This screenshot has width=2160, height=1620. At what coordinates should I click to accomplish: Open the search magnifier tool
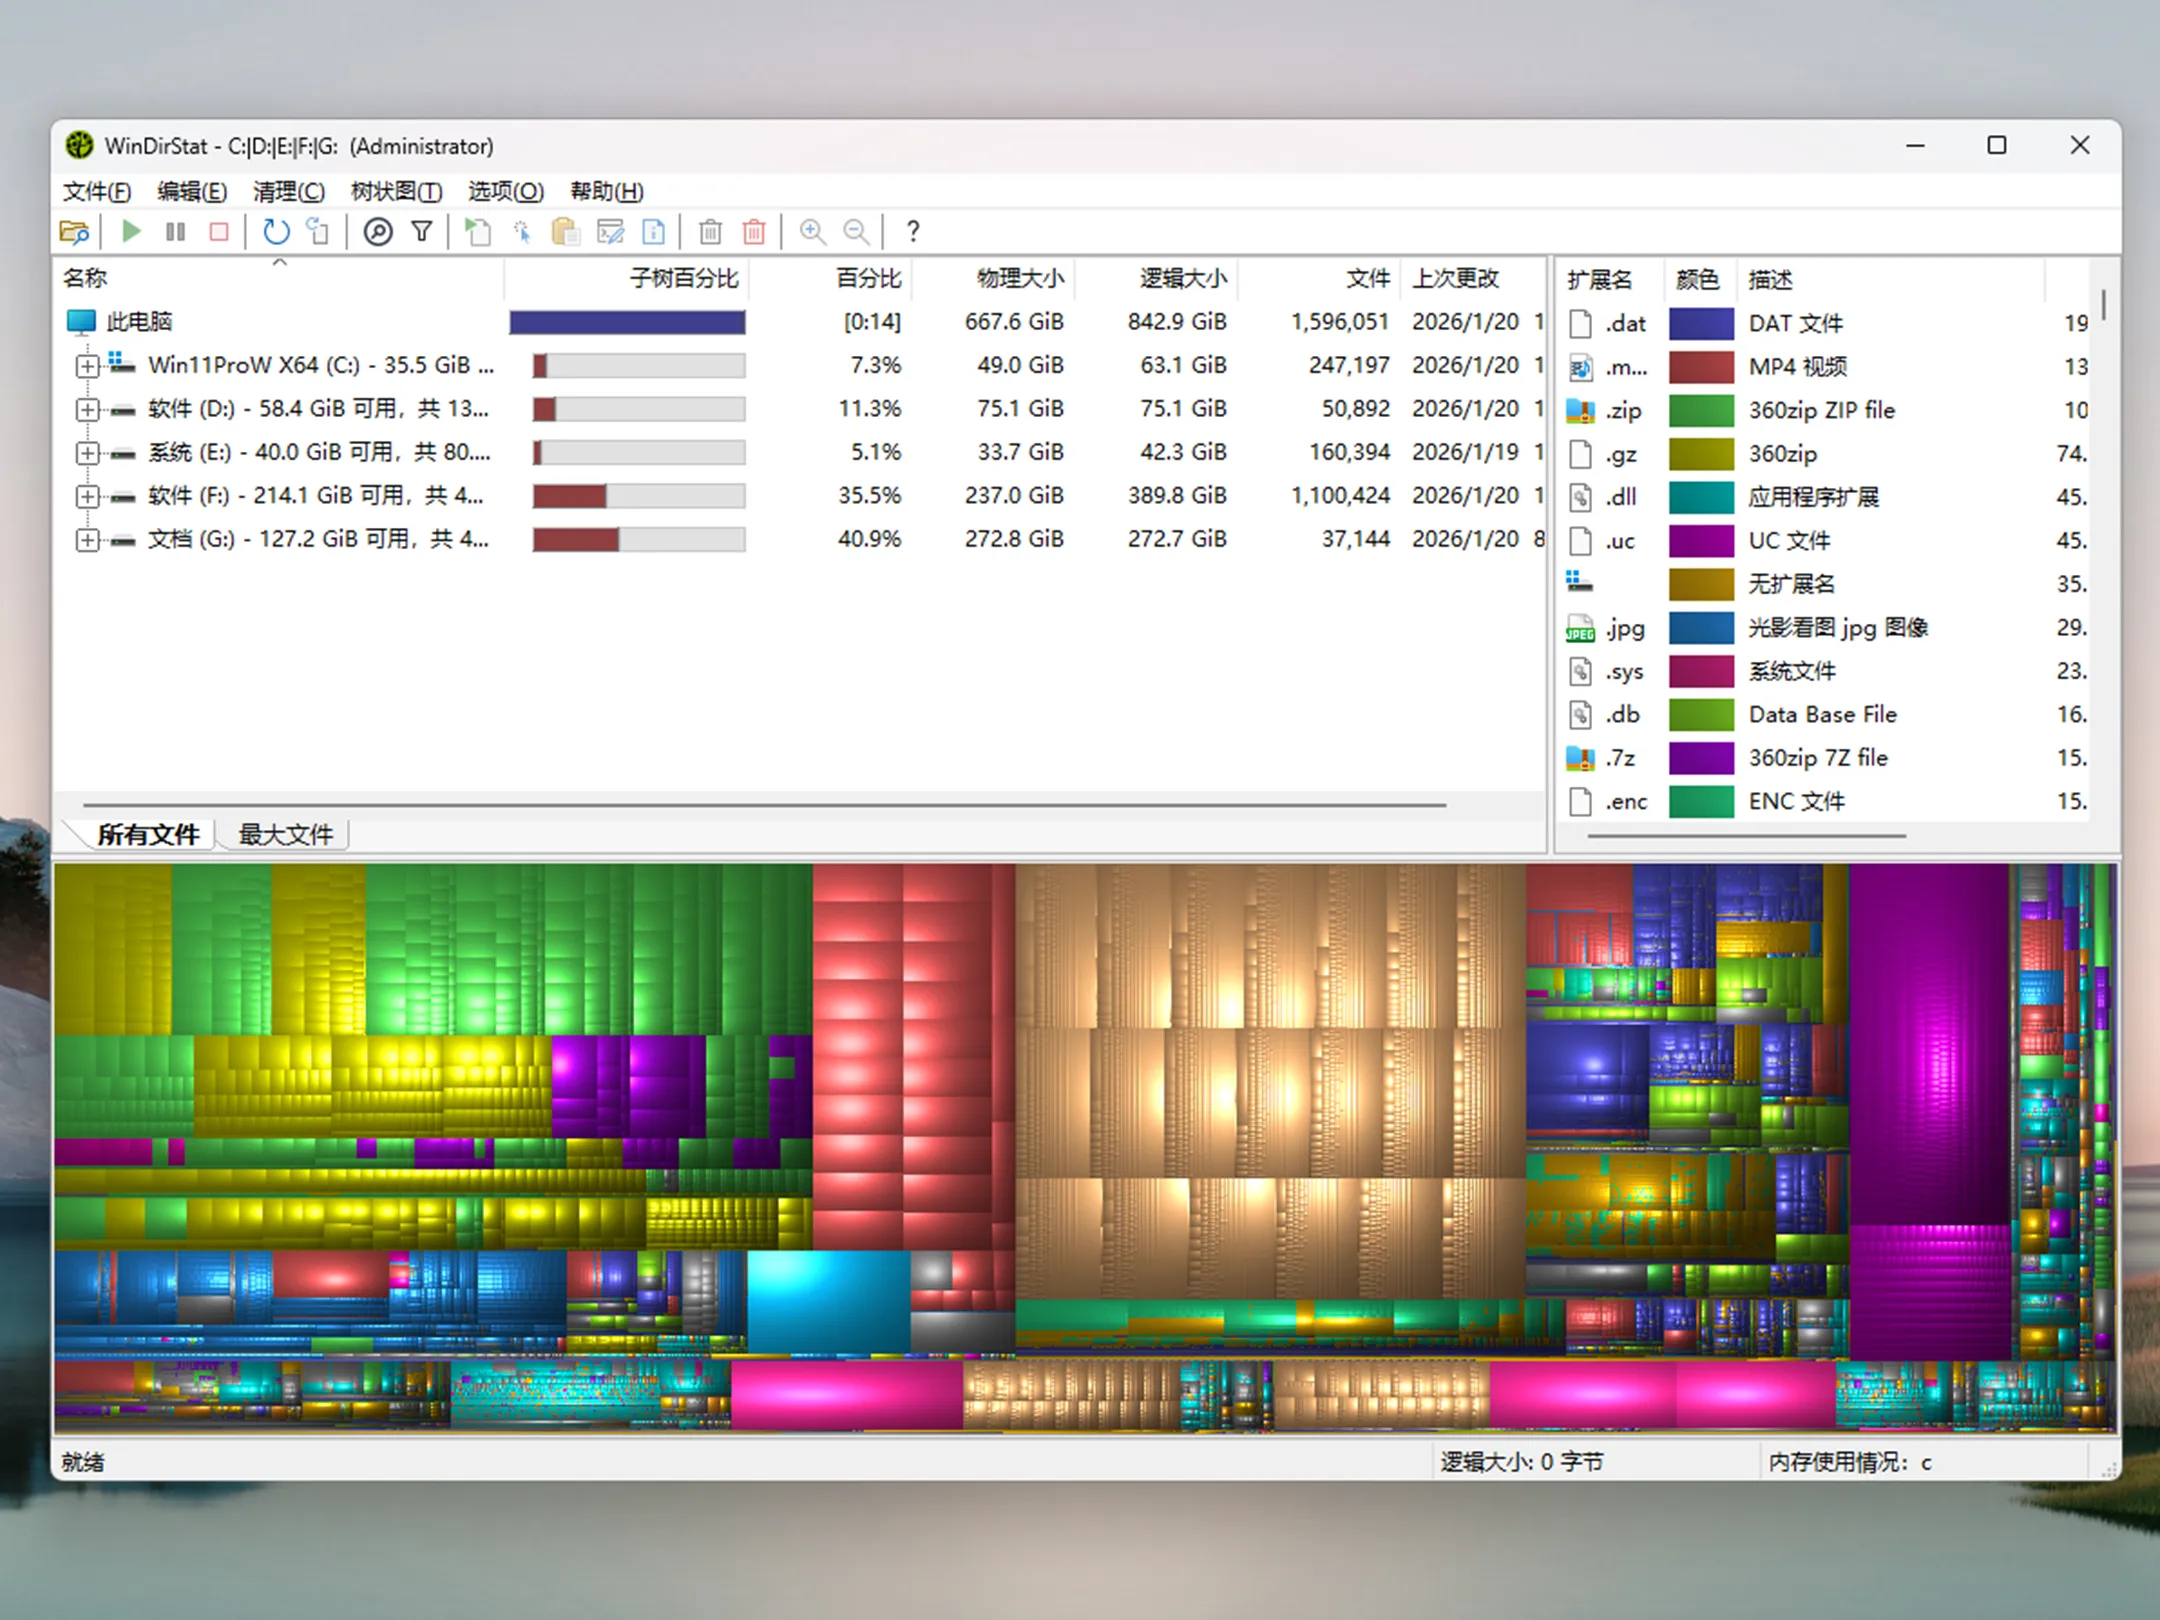pyautogui.click(x=379, y=231)
